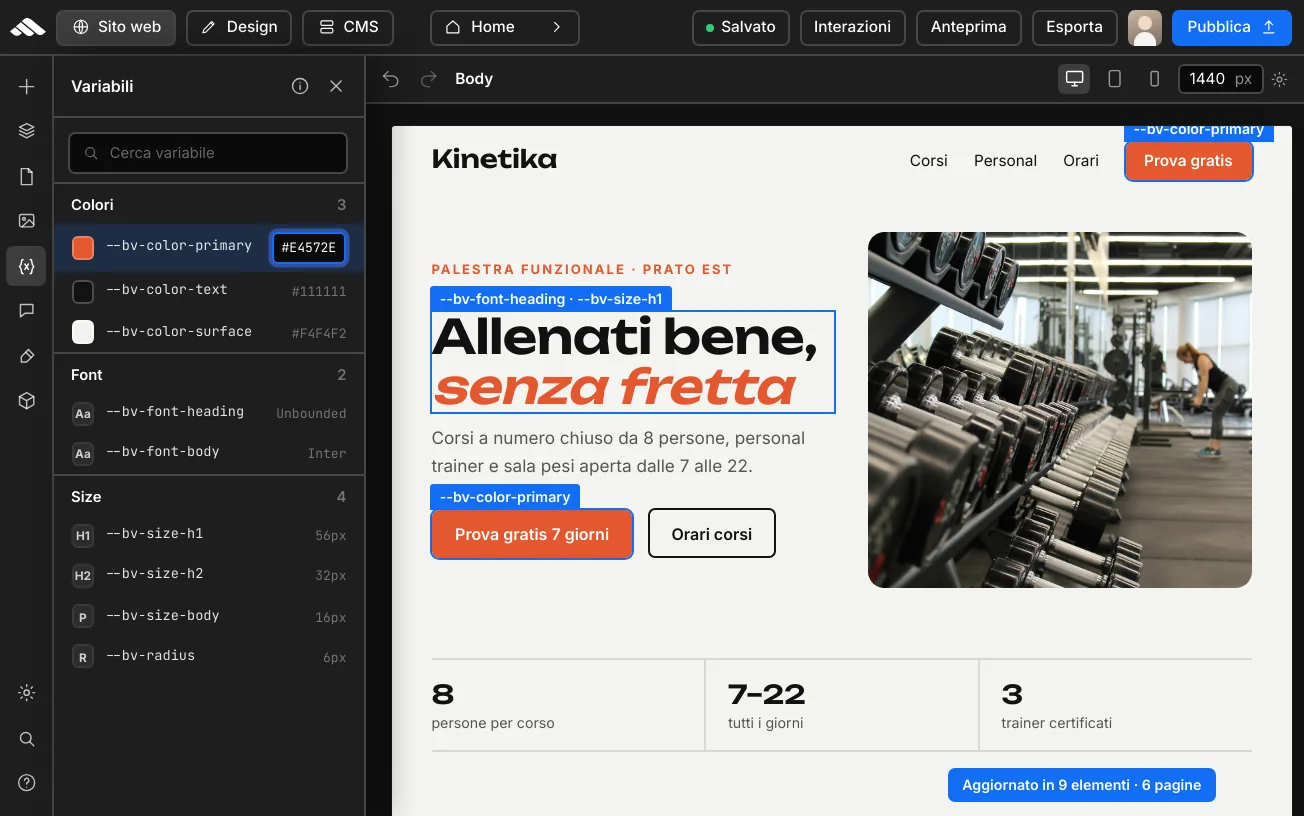1304x816 pixels.
Task: Open the Home page selector dropdown
Action: pos(504,28)
